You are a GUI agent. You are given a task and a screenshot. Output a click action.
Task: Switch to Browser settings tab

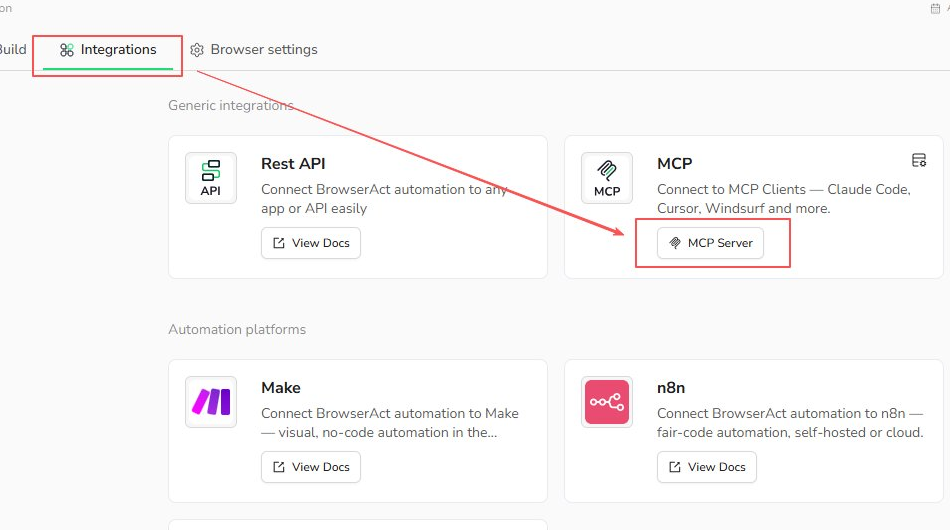[x=254, y=50]
